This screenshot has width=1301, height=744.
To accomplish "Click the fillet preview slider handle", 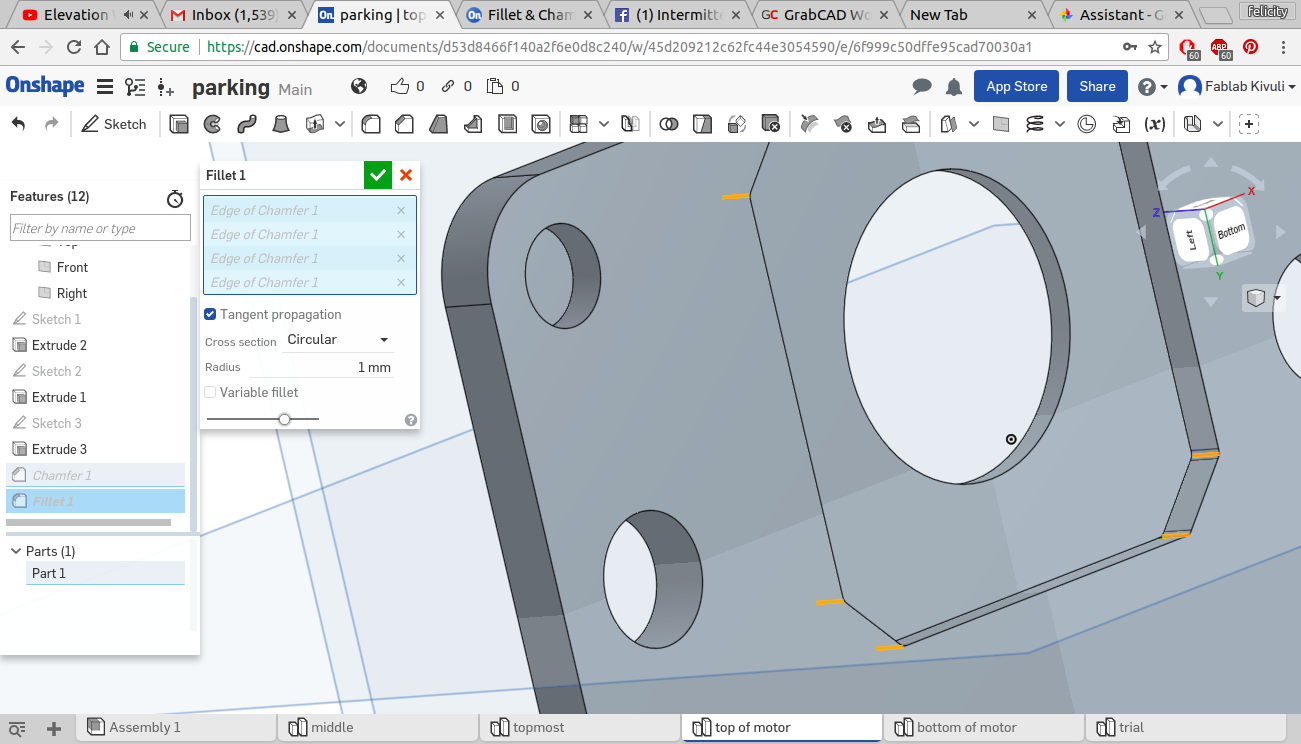I will (x=285, y=419).
